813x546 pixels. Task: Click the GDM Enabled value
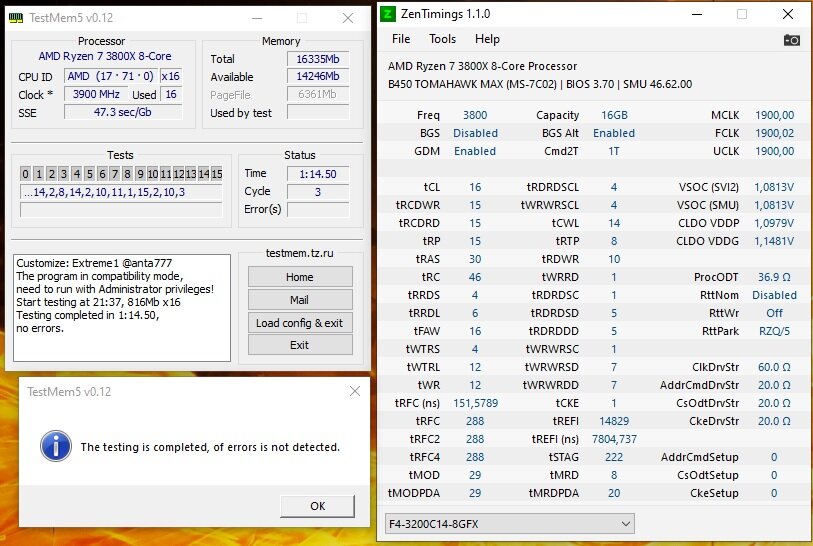pyautogui.click(x=475, y=151)
